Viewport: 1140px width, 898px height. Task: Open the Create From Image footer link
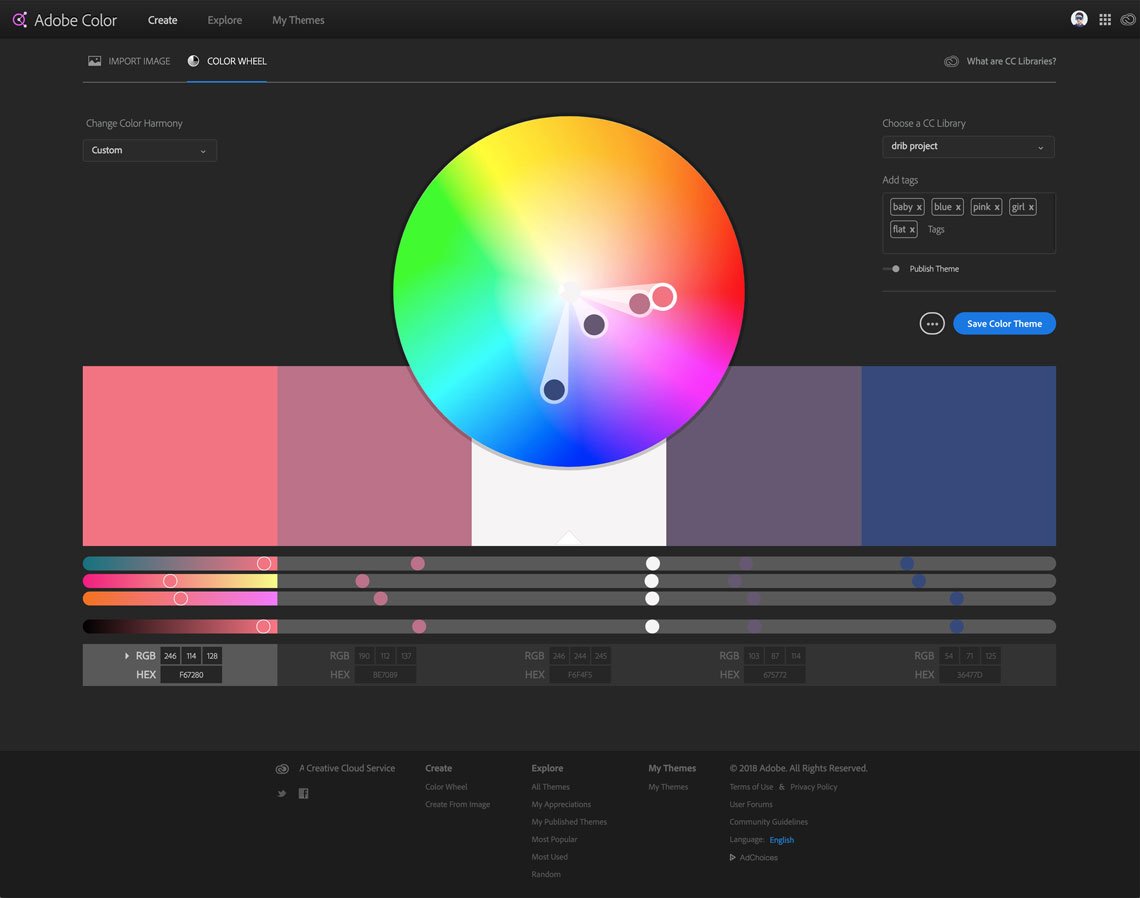pyautogui.click(x=457, y=804)
